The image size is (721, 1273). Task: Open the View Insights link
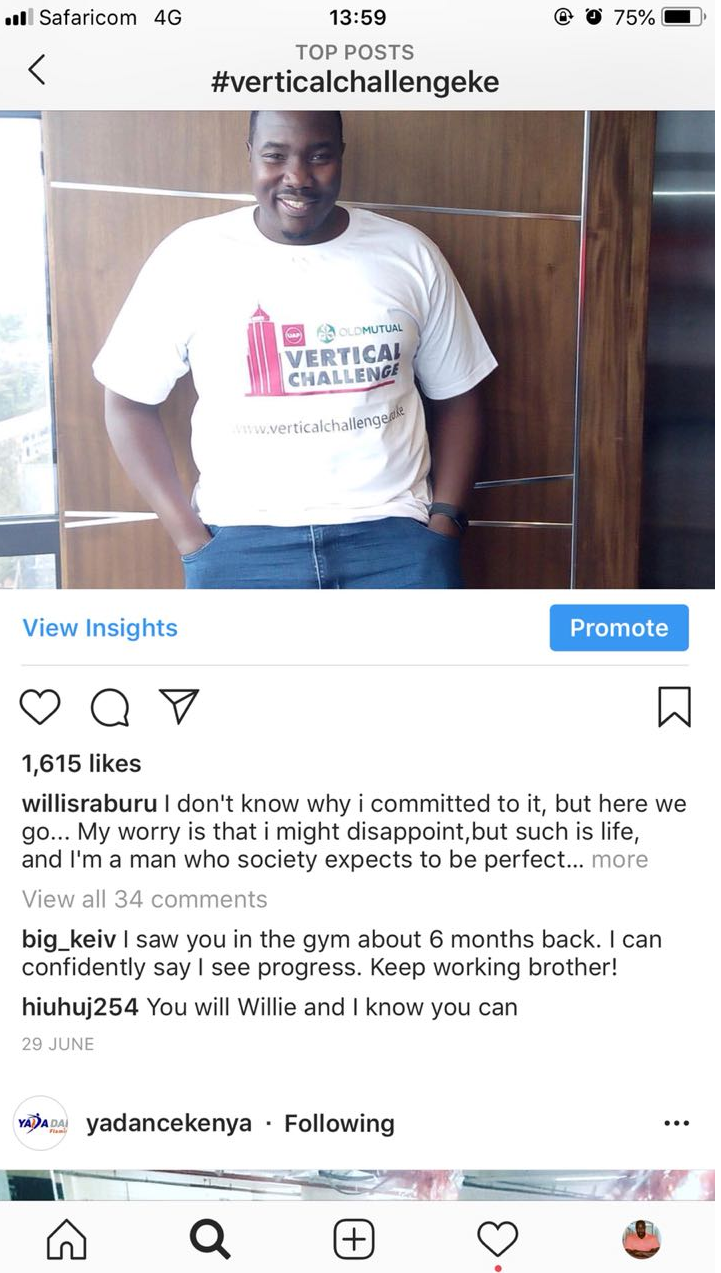pyautogui.click(x=100, y=628)
